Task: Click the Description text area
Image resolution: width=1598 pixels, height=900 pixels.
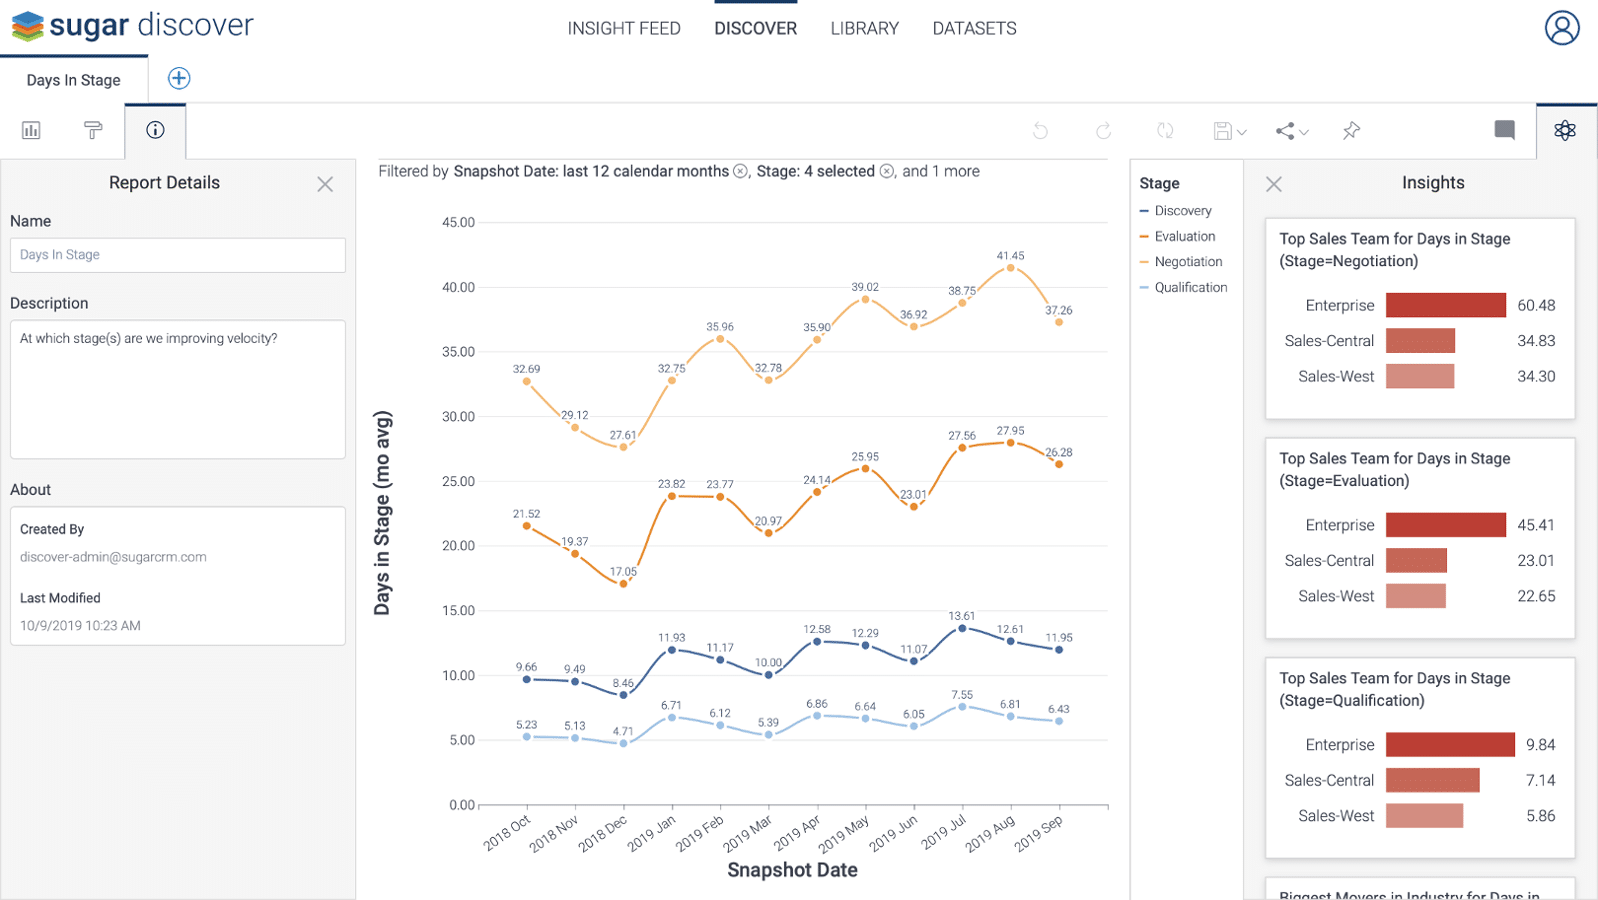Action: 178,389
